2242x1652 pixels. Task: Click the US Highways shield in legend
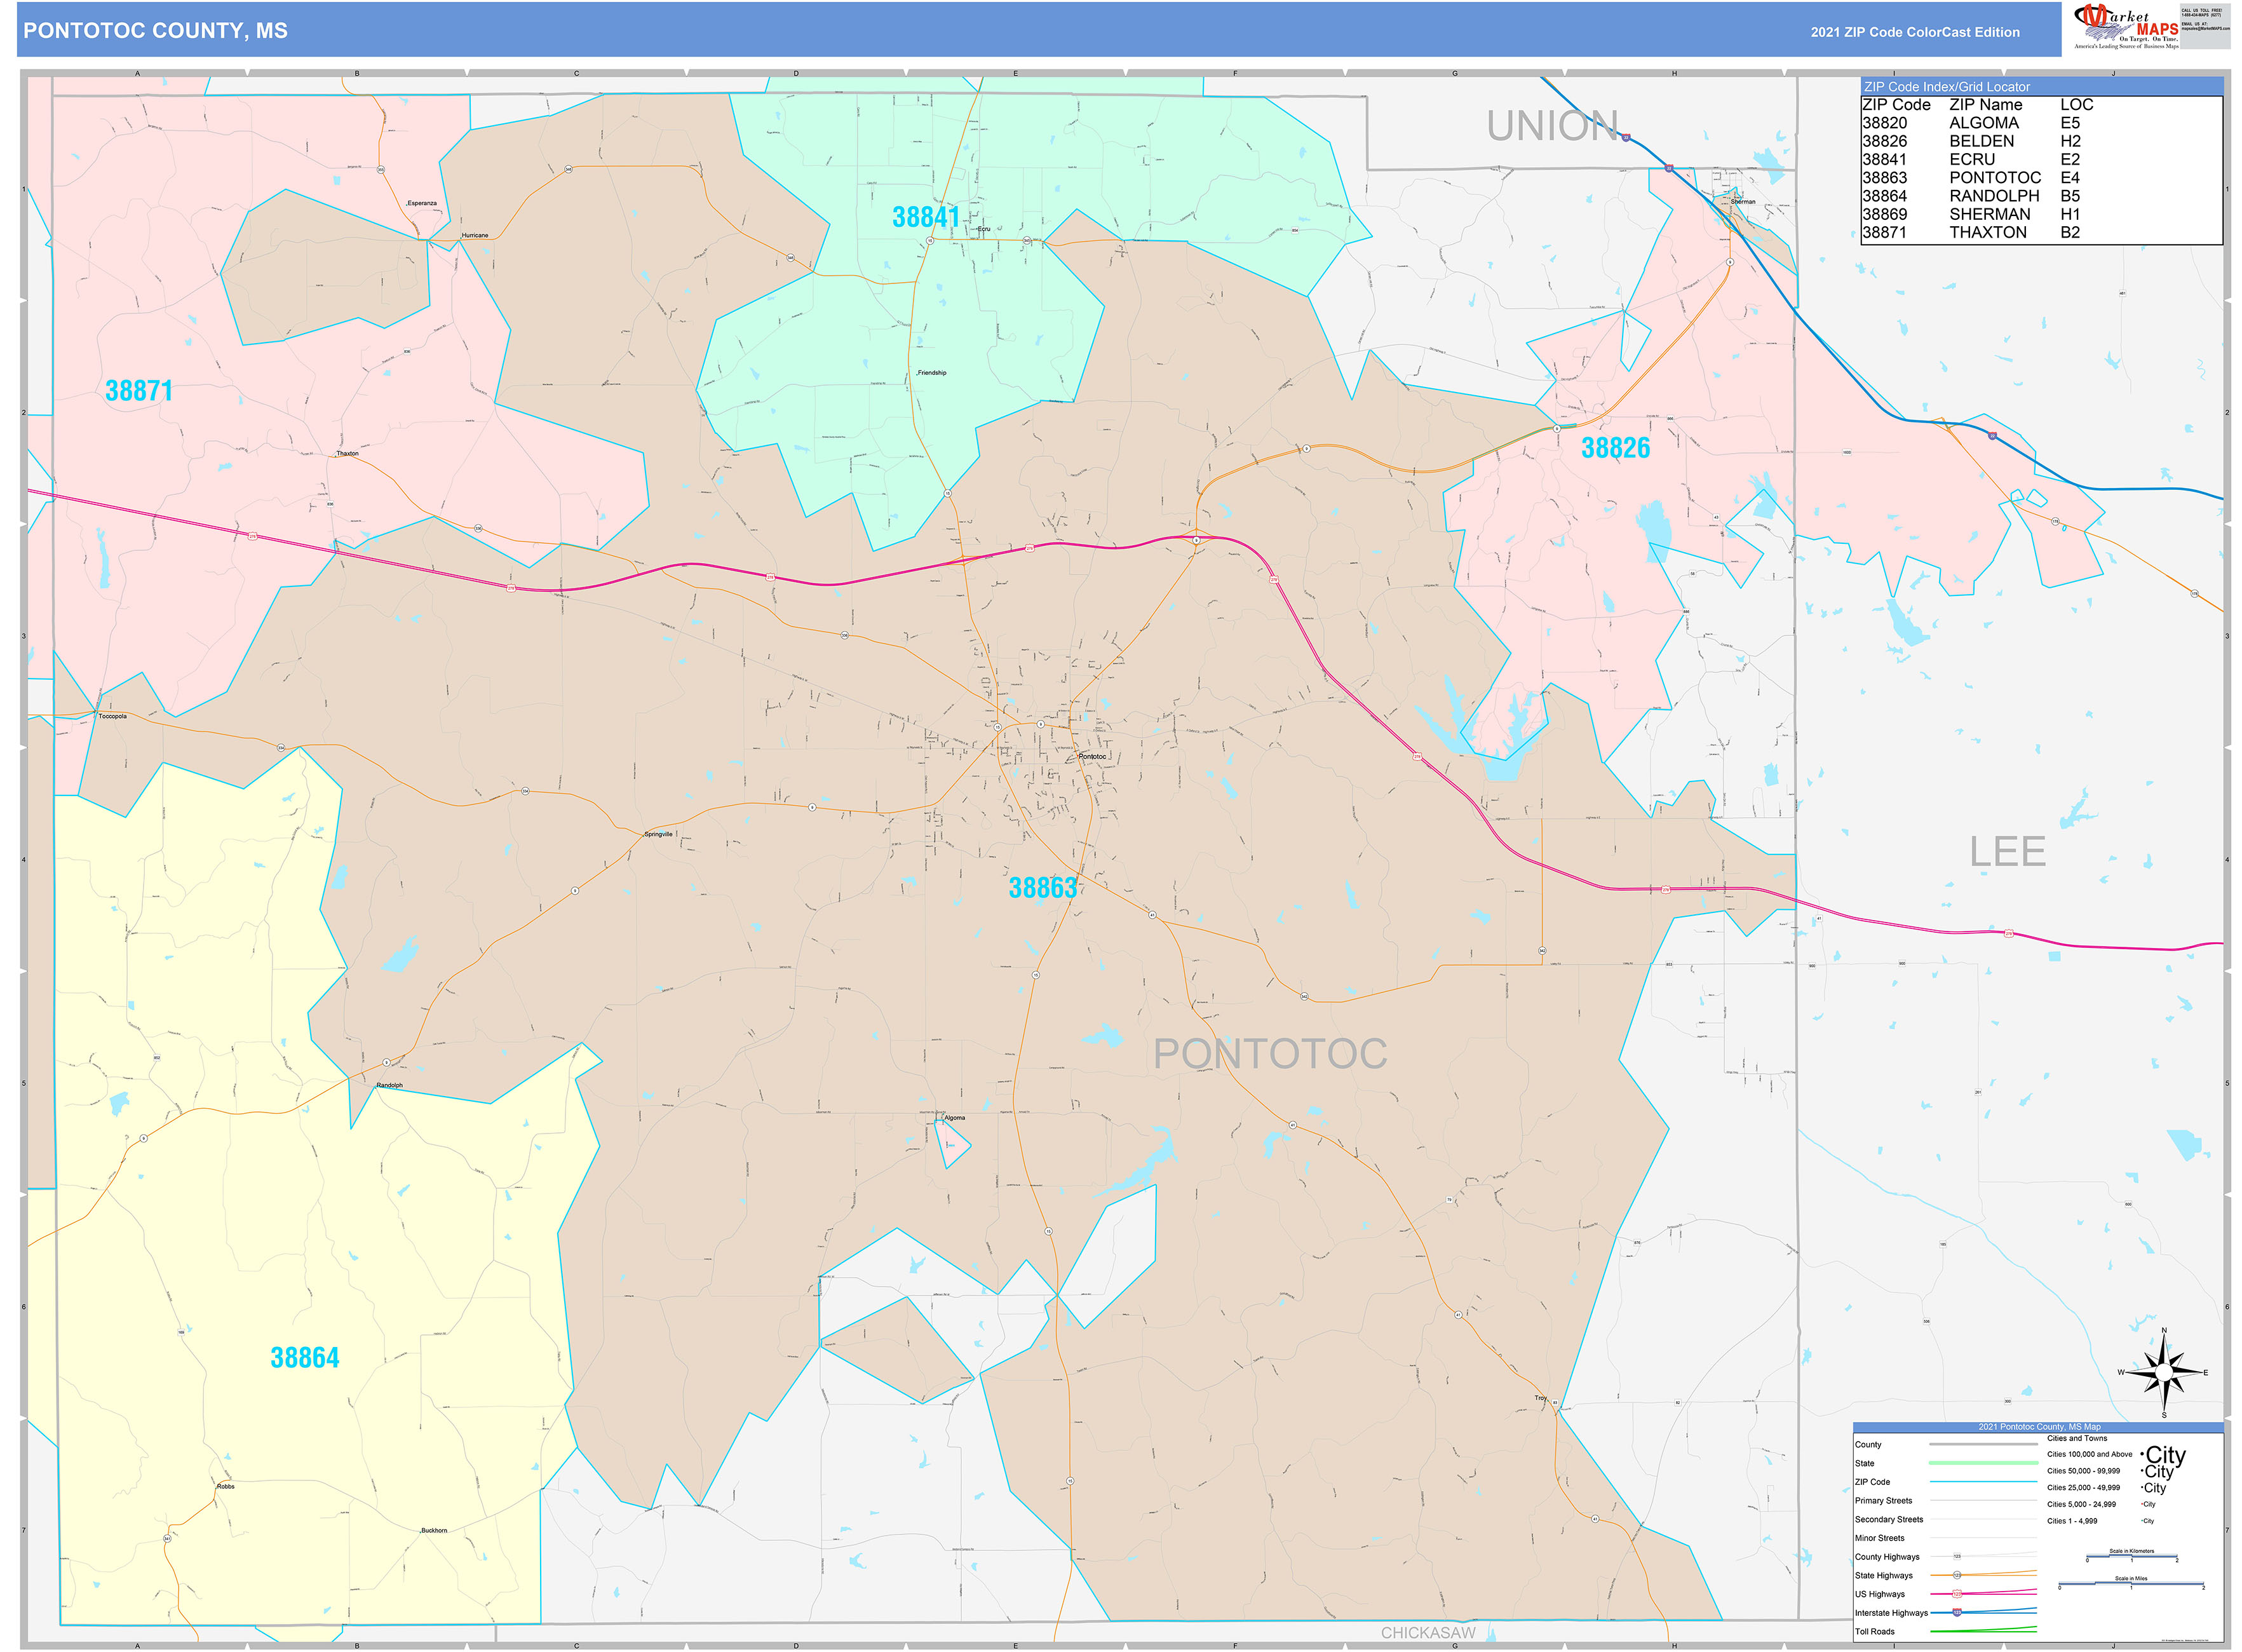(1957, 1594)
